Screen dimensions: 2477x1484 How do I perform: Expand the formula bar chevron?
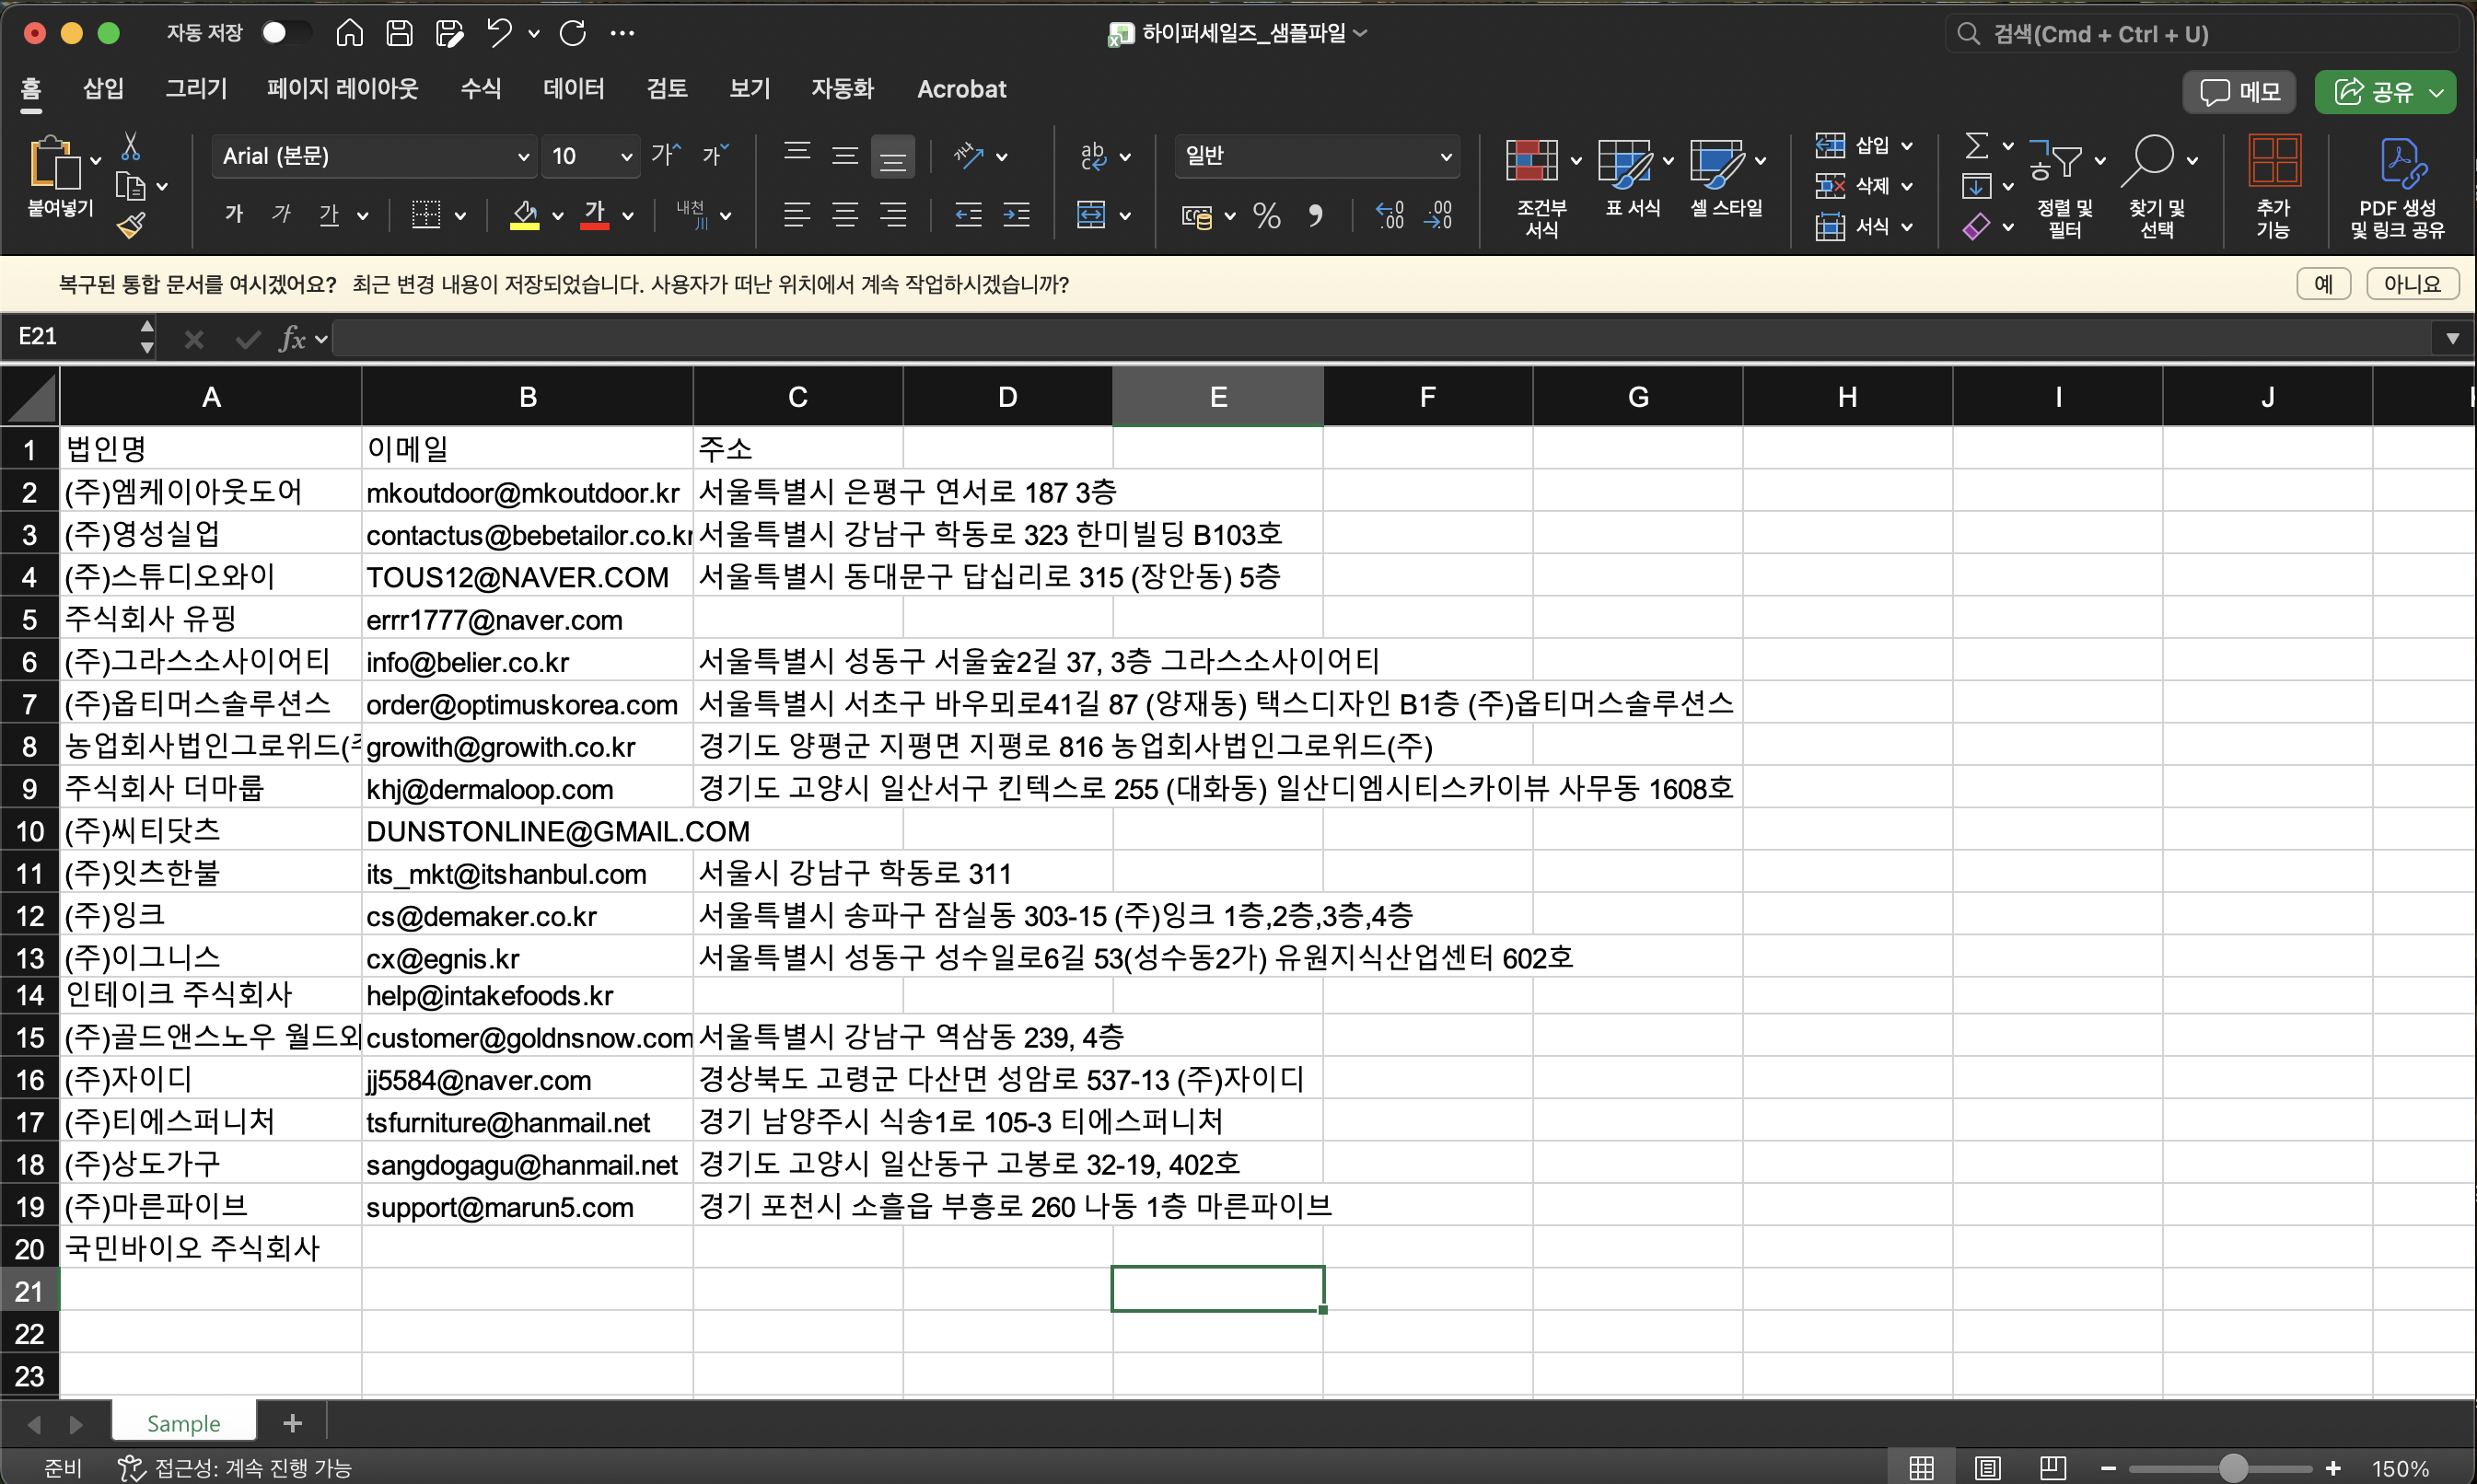coord(2451,338)
